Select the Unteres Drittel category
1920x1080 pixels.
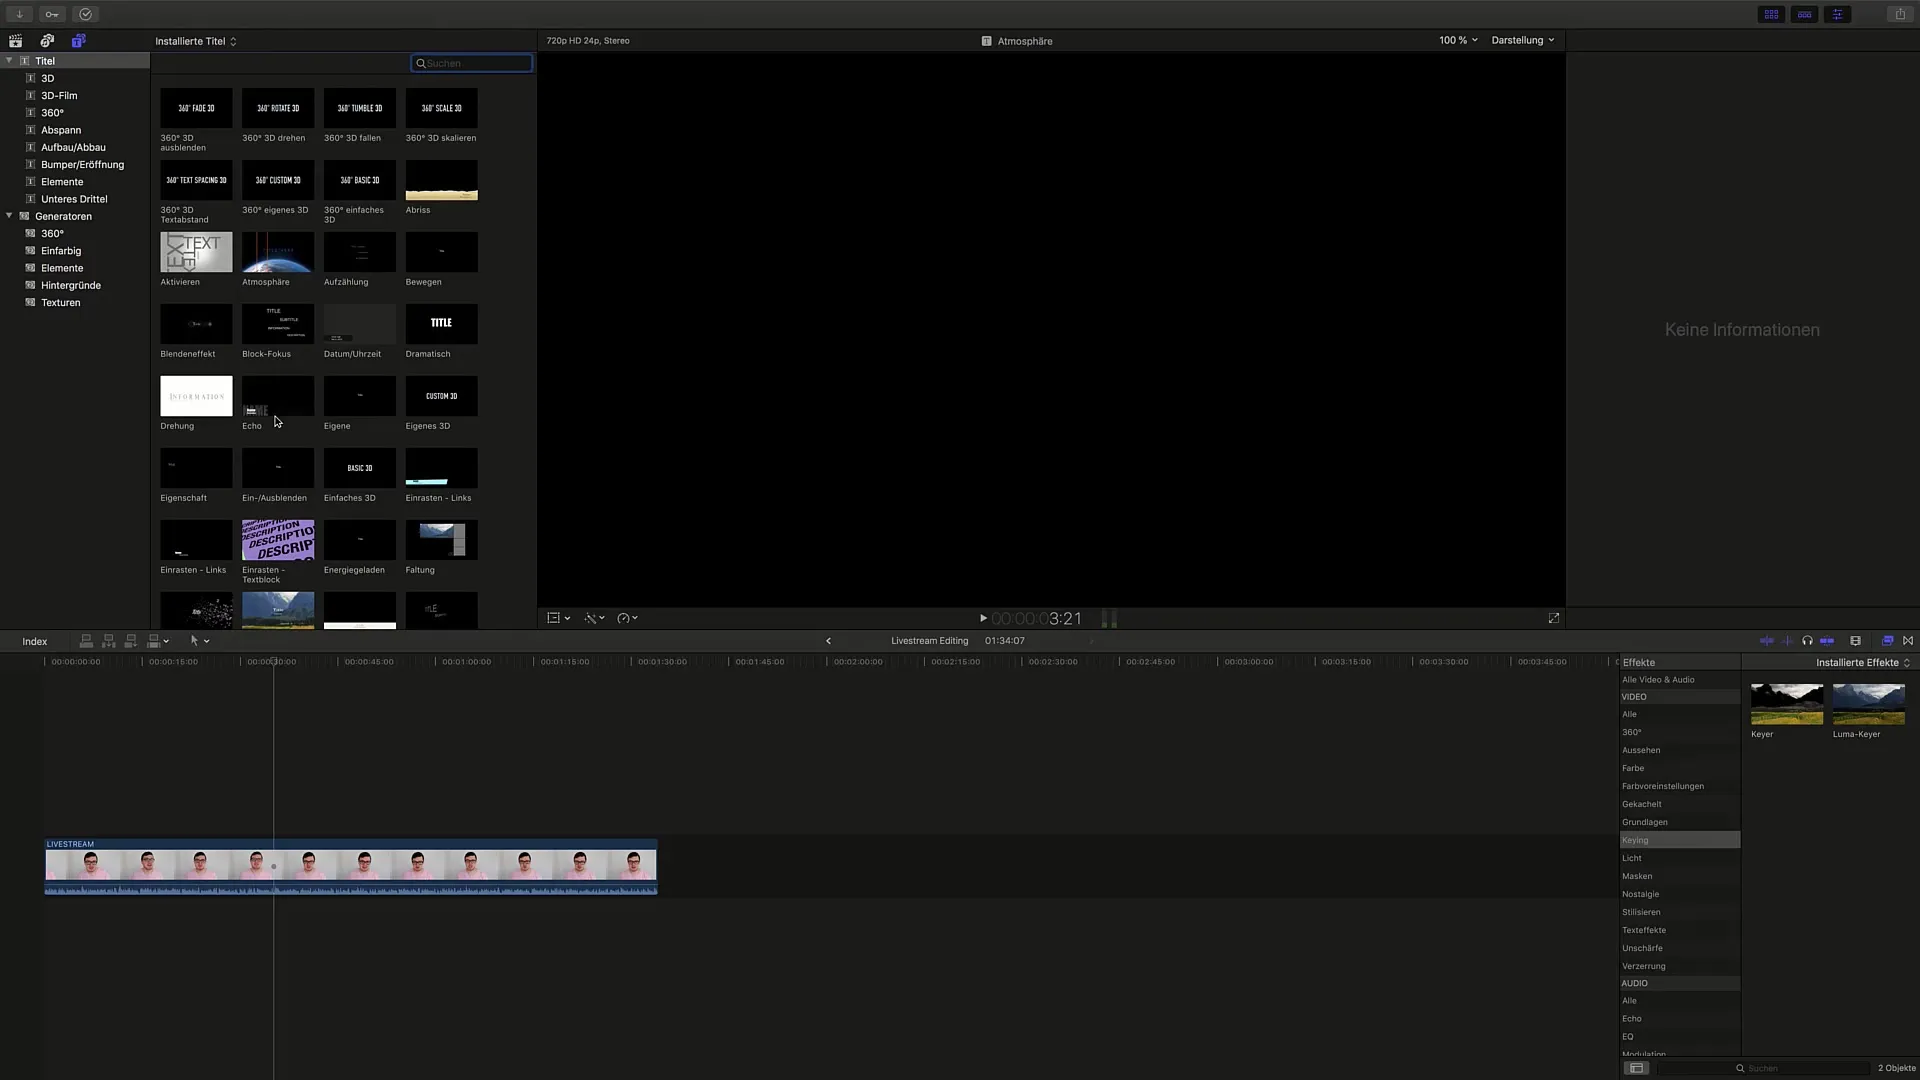(x=74, y=199)
